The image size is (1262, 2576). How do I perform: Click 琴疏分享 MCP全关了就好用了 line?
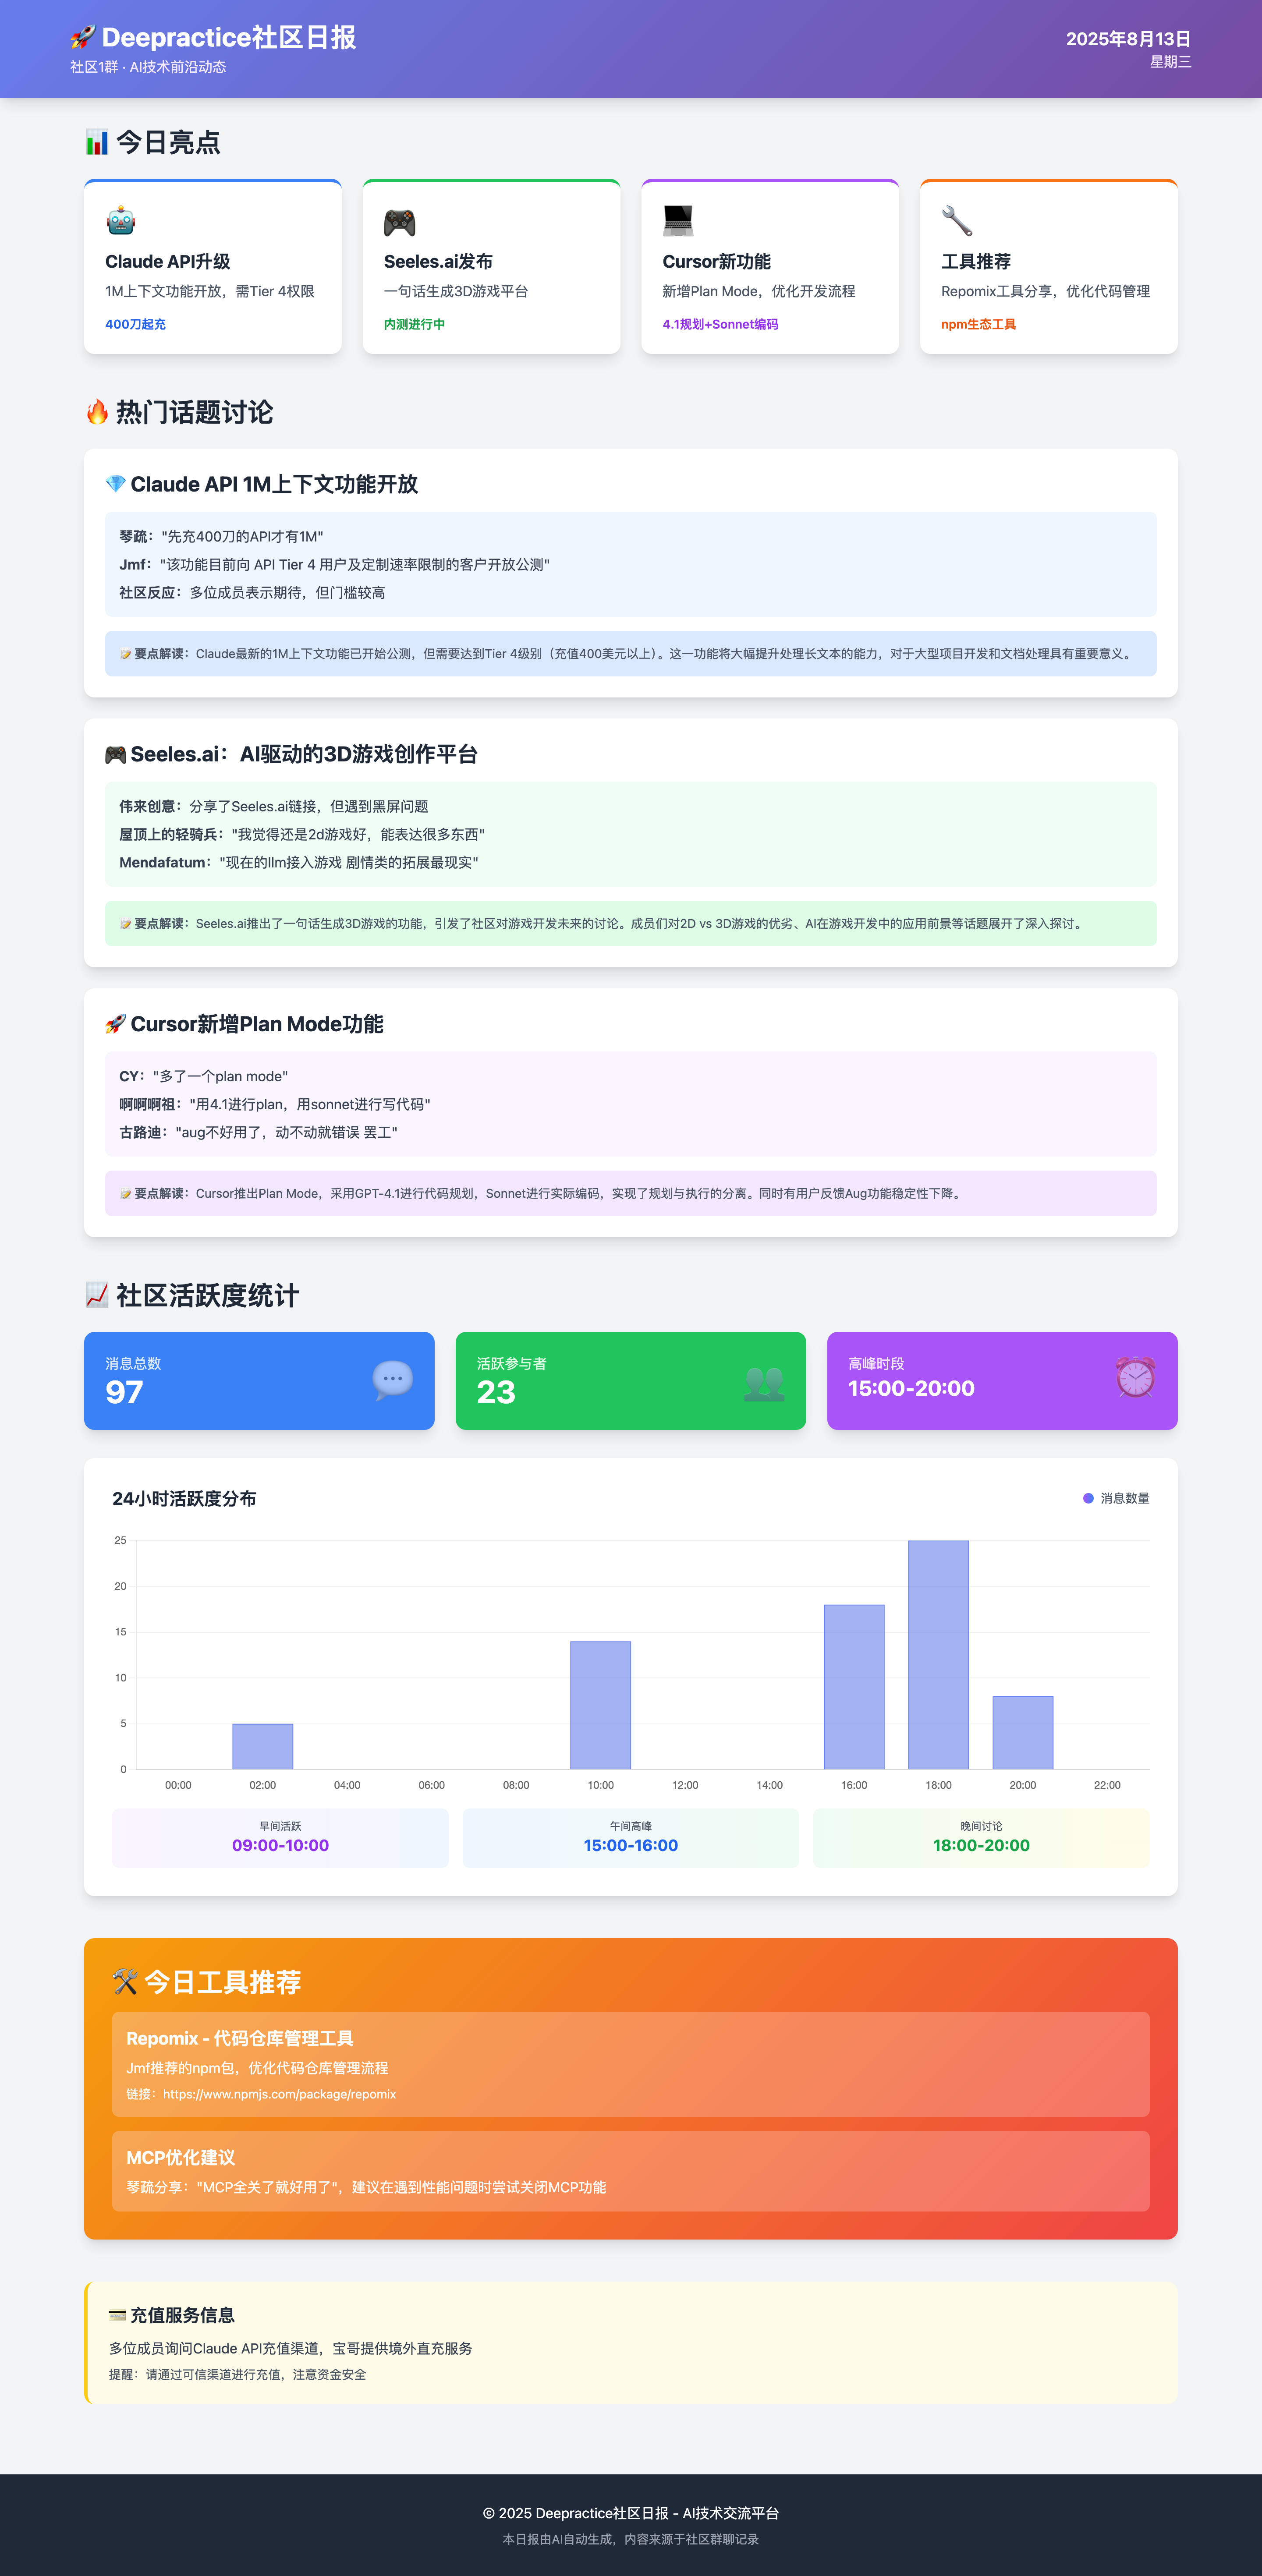[x=366, y=2187]
